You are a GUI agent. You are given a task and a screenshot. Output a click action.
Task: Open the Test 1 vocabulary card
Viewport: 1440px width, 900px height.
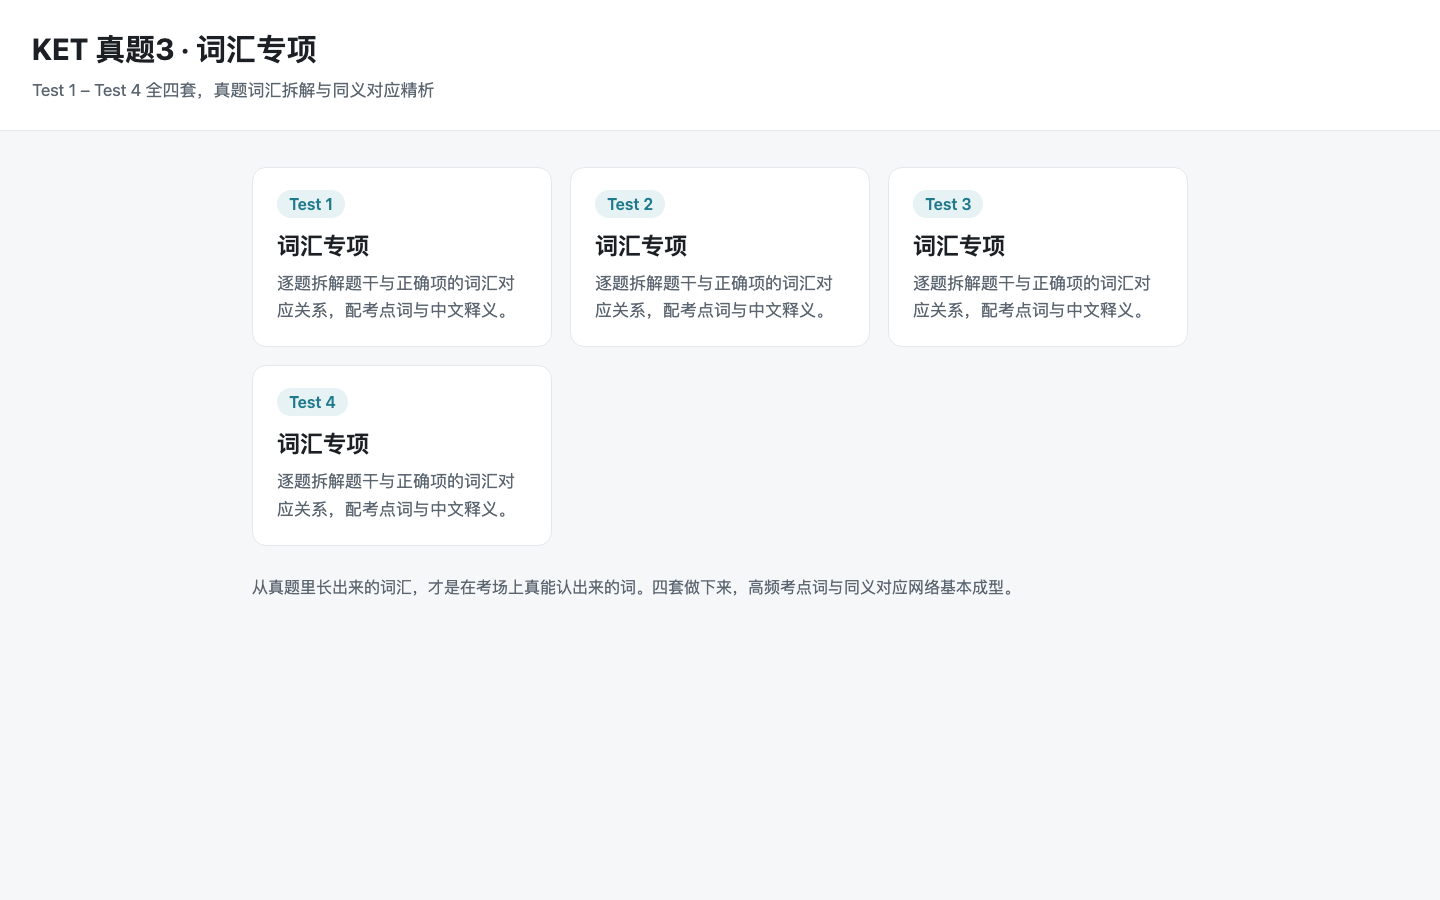pos(402,257)
